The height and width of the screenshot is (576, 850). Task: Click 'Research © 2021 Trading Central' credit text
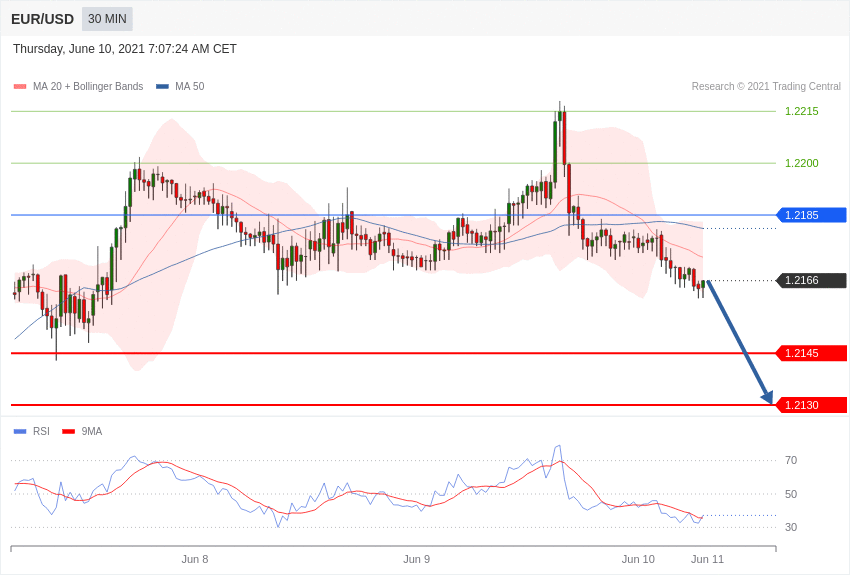pos(766,87)
